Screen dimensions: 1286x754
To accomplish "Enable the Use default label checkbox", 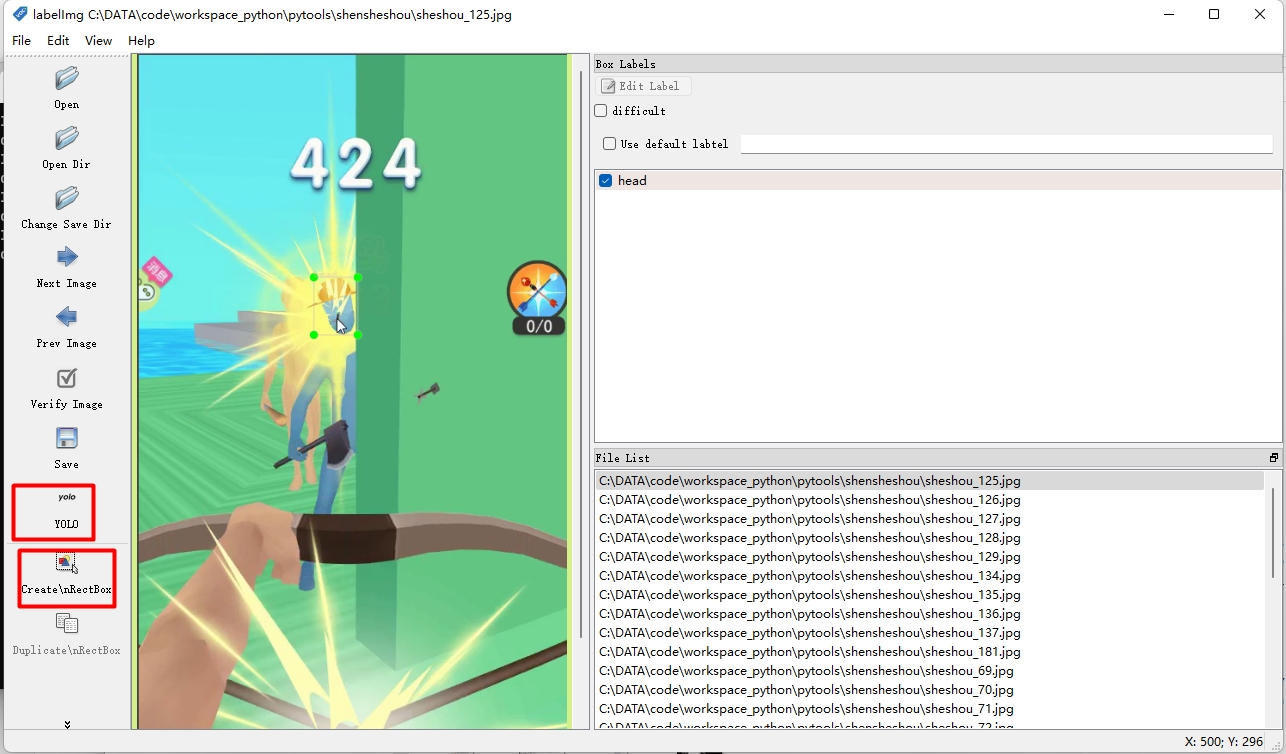I will click(x=610, y=144).
